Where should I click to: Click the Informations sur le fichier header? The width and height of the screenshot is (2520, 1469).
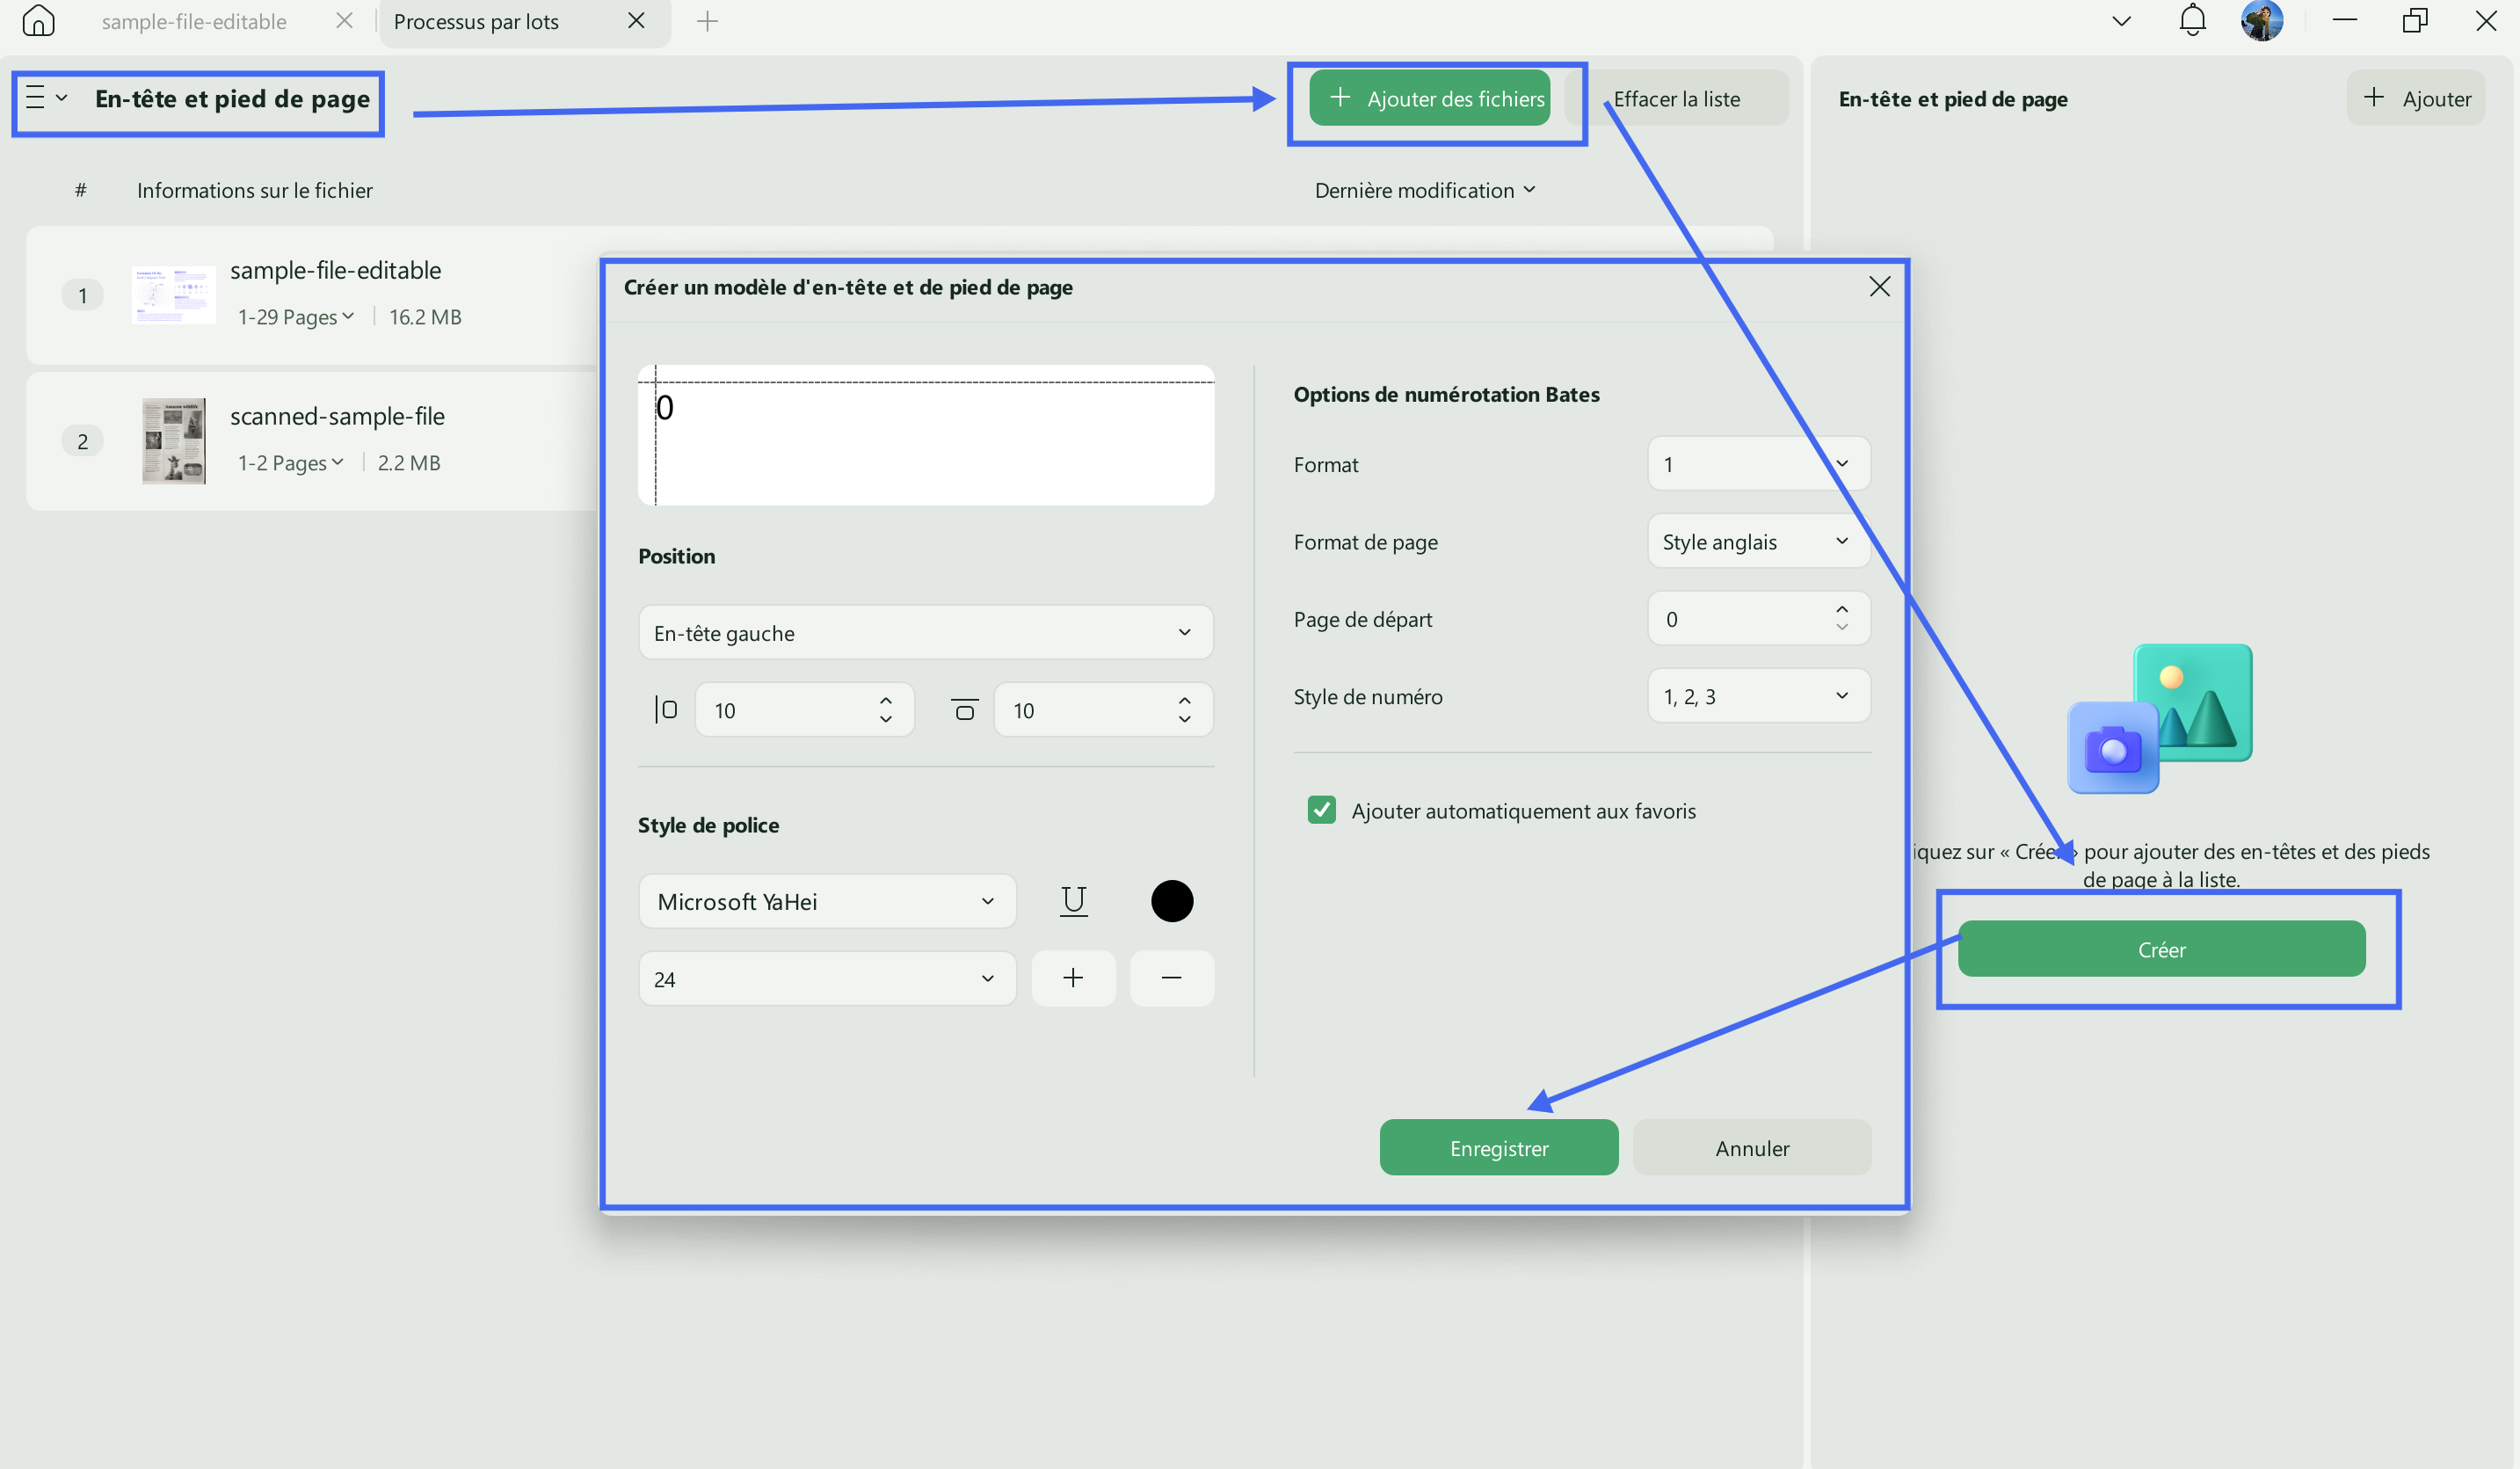(x=254, y=190)
